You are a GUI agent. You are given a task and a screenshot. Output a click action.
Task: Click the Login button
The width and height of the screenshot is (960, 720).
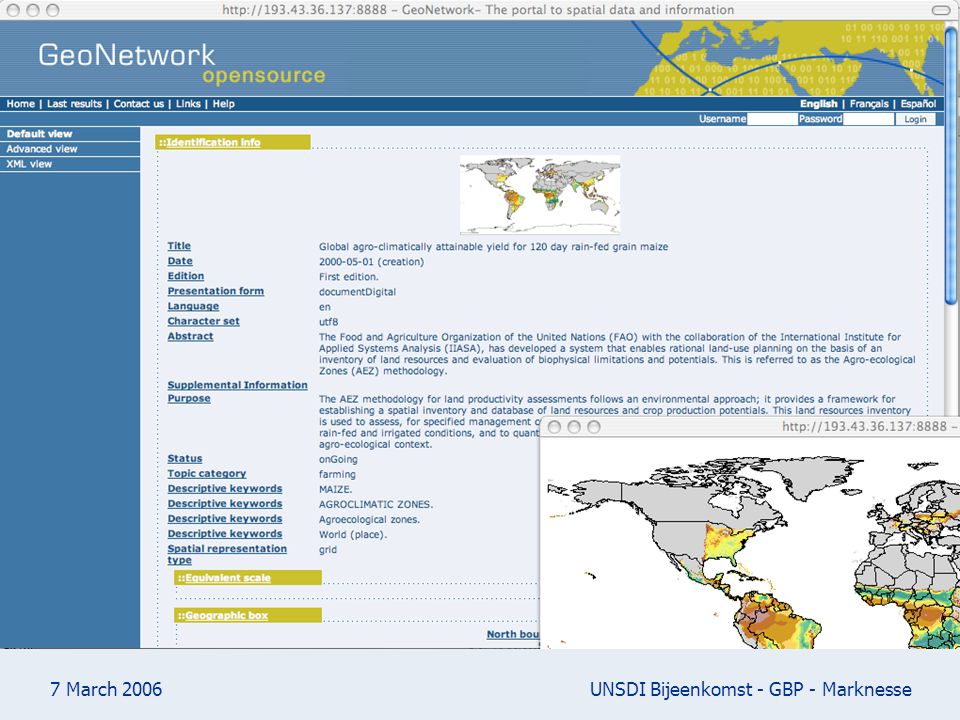click(915, 119)
